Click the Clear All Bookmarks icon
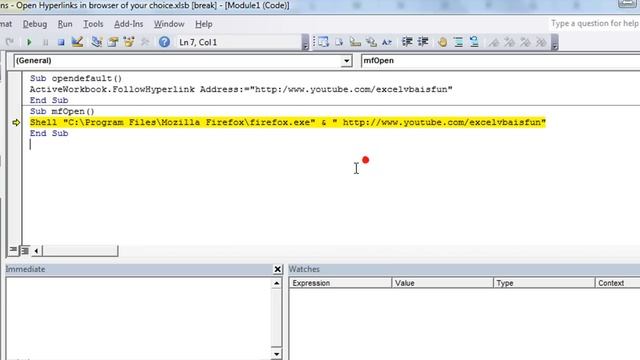Viewport: 640px width, 360px height. pyautogui.click(x=541, y=42)
